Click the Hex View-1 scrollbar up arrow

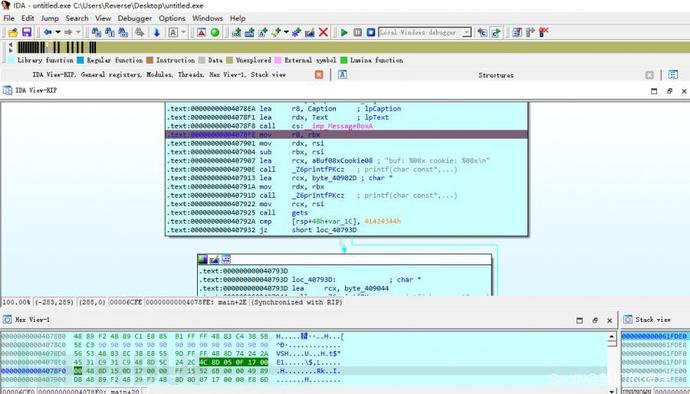612,337
